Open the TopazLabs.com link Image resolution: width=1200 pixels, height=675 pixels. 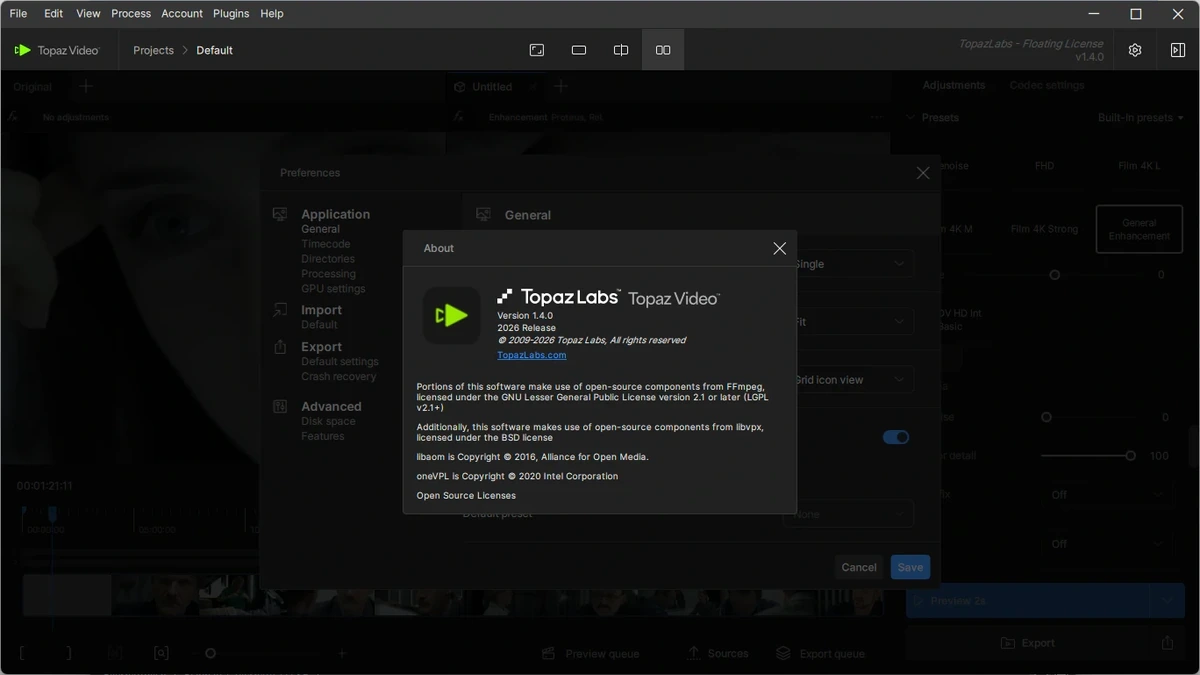pos(532,355)
